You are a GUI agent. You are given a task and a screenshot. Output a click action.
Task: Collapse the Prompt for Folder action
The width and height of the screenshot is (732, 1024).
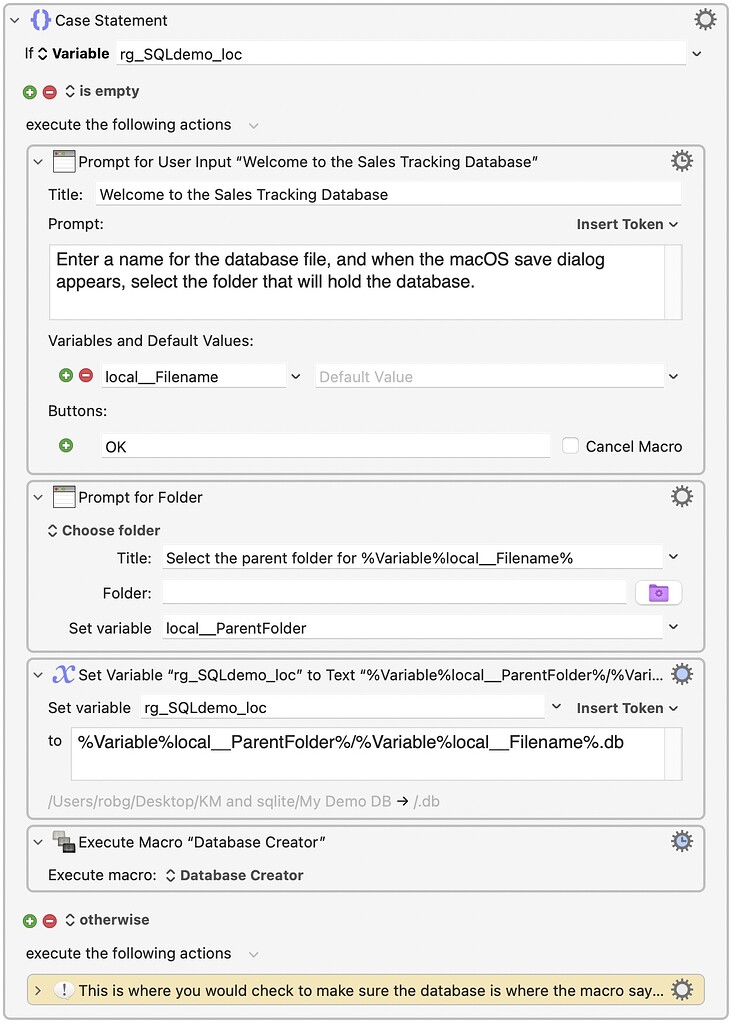click(x=38, y=498)
